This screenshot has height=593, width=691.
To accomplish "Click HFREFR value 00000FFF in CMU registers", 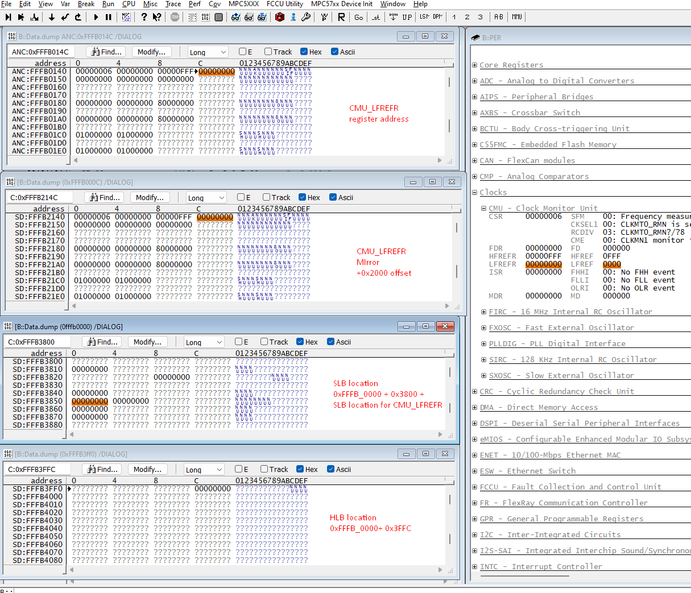I will pos(543,256).
